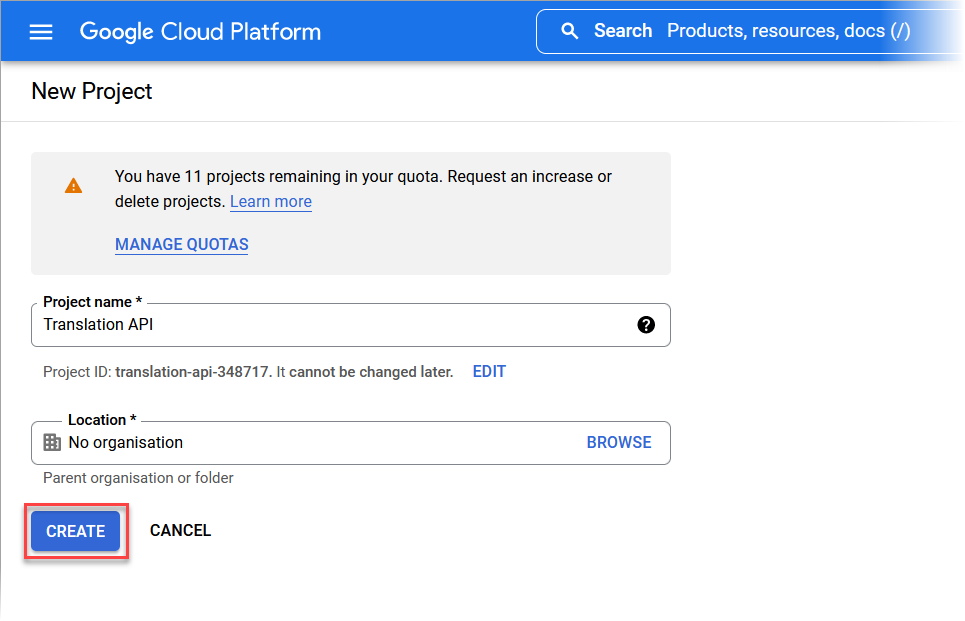Click the No organisation location field
The width and height of the screenshot is (965, 621).
[x=351, y=443]
